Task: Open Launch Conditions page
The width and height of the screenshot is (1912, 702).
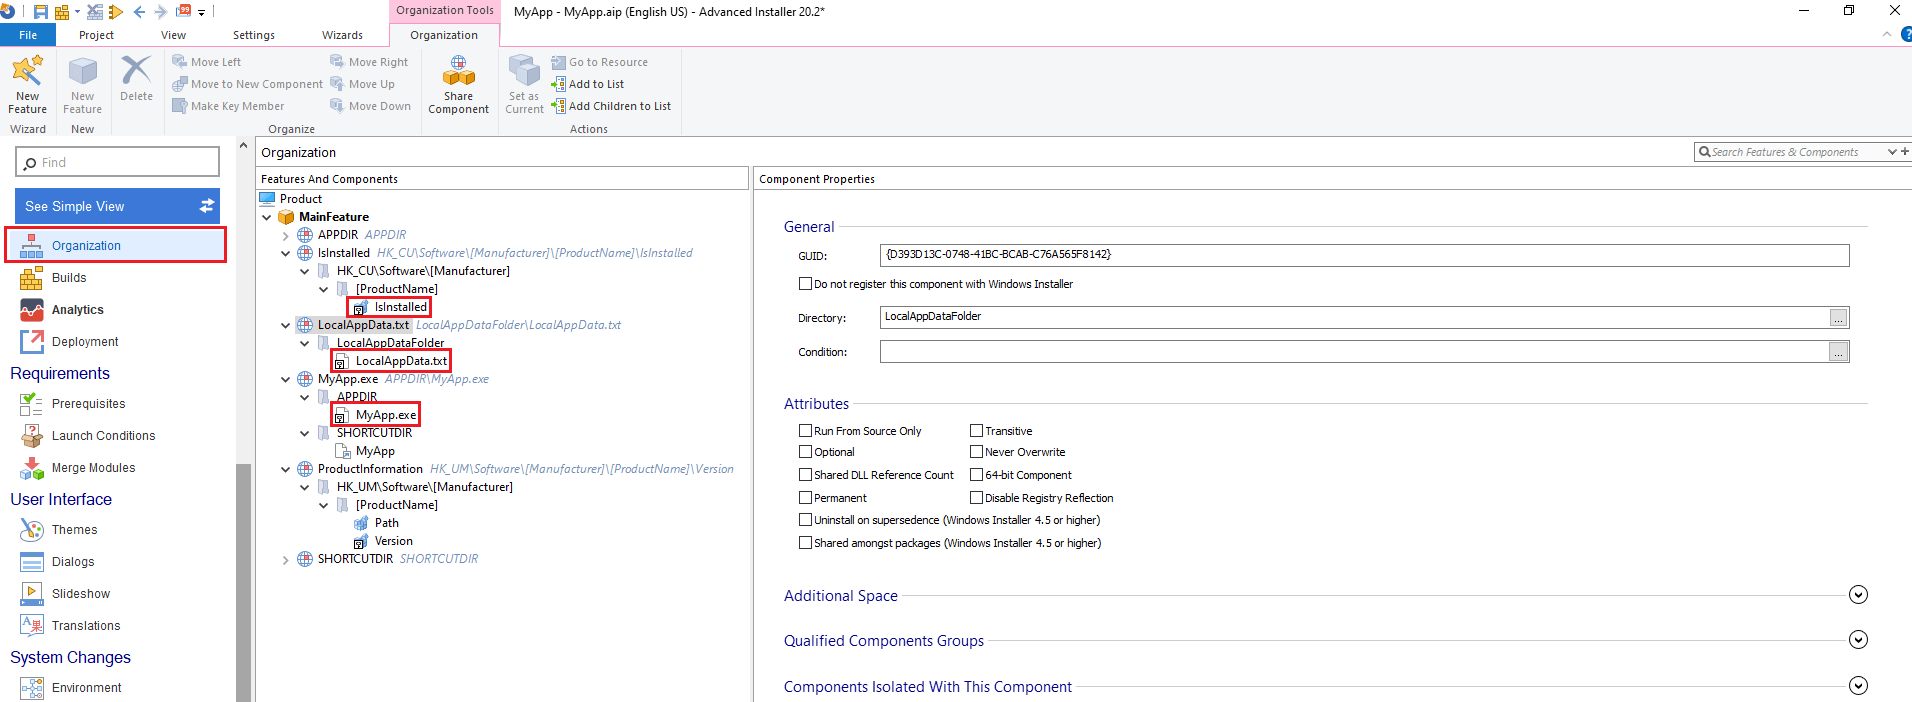Action: point(103,436)
